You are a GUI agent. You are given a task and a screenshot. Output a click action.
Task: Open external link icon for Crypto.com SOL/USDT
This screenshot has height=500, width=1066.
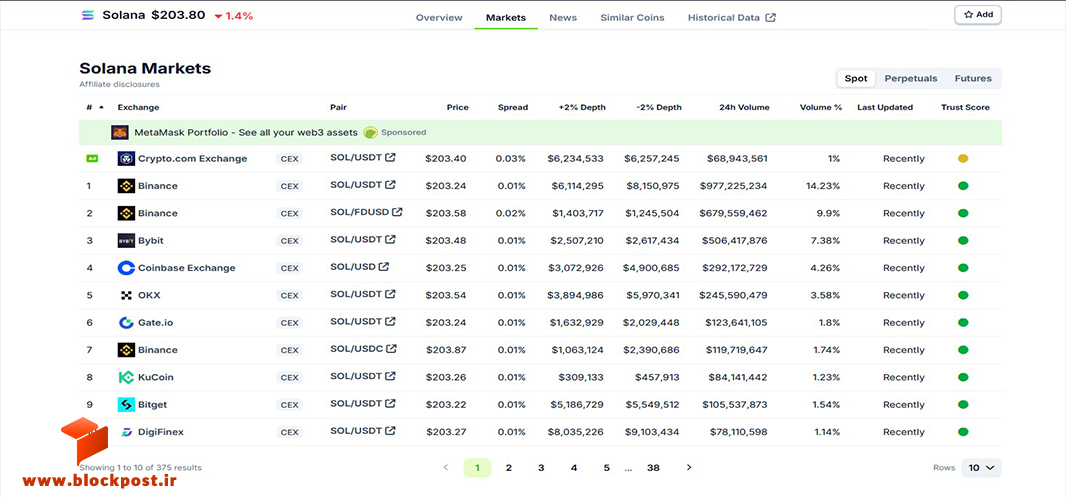pyautogui.click(x=390, y=158)
